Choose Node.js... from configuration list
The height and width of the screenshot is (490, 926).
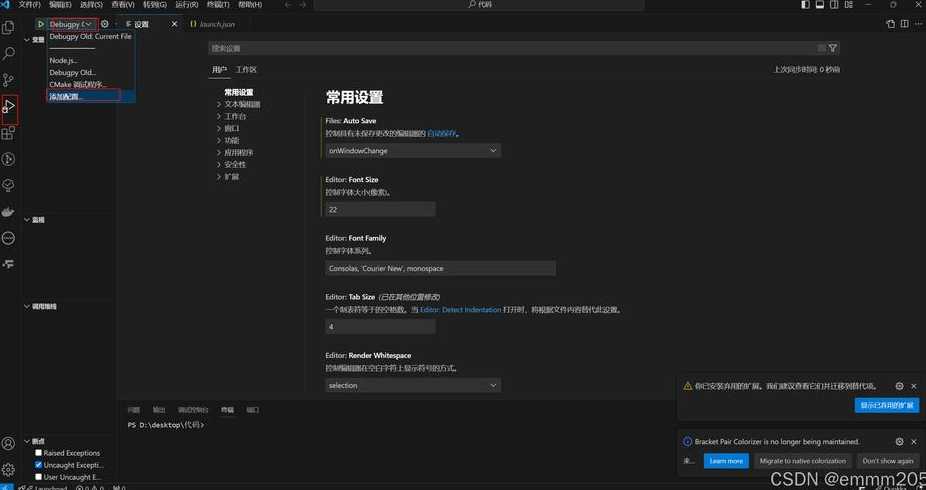(91, 61)
